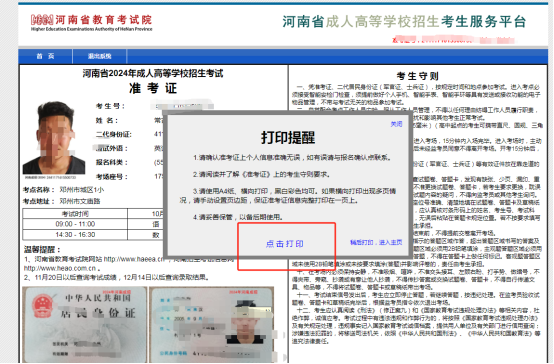This screenshot has height=364, width=554.
Task: Click dialog line 4 about 妥善保管
Action: [x=238, y=217]
